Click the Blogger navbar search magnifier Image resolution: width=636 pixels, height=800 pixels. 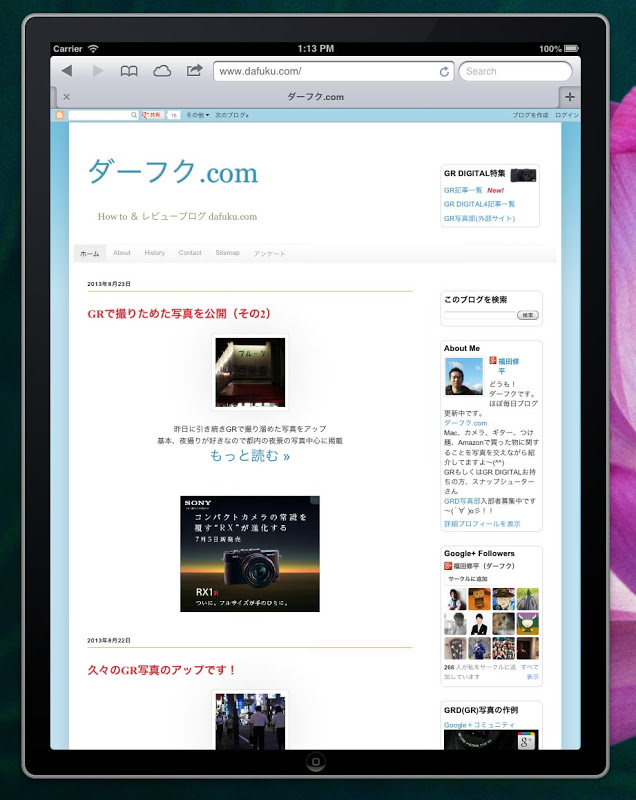point(134,115)
